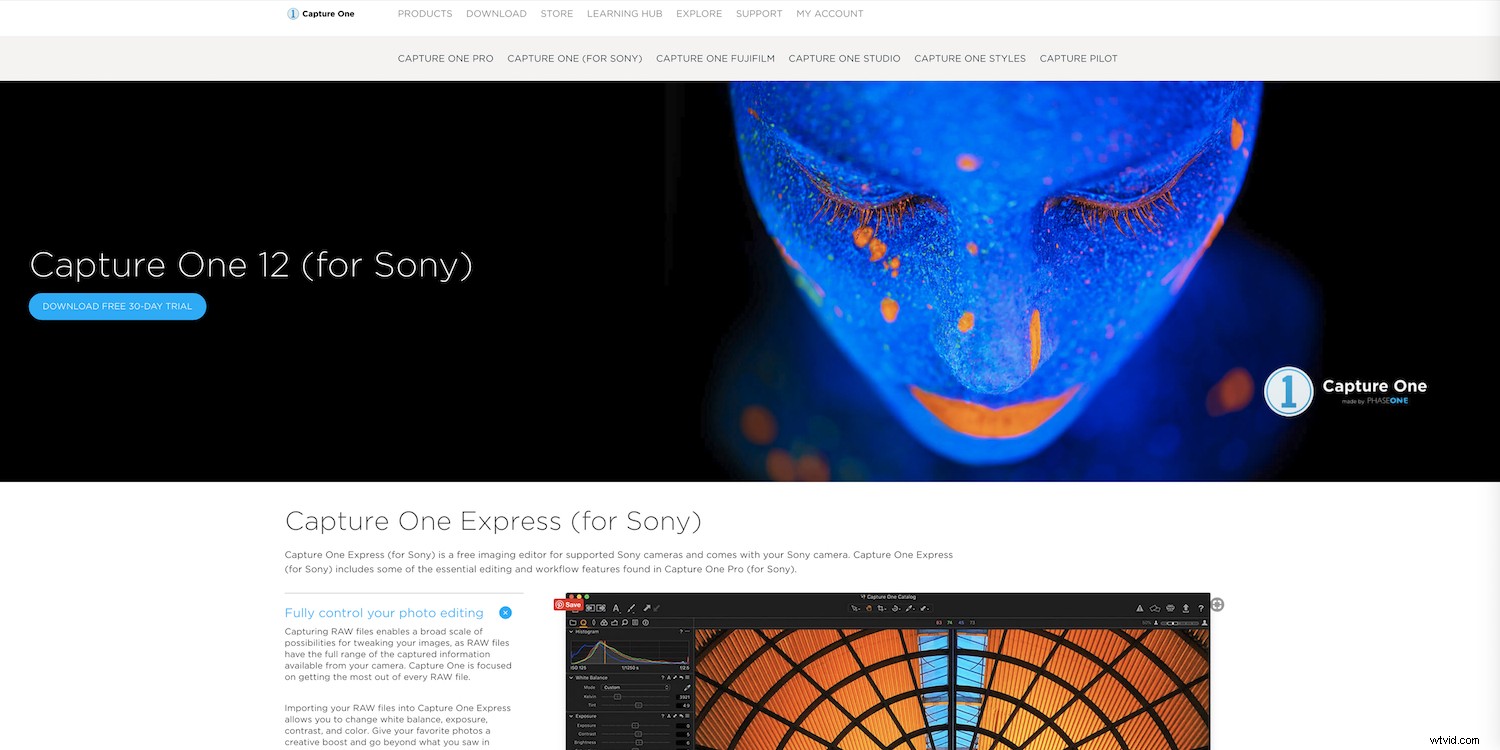1500x750 pixels.
Task: Select the Color tool tab wheel icon
Action: click(604, 622)
